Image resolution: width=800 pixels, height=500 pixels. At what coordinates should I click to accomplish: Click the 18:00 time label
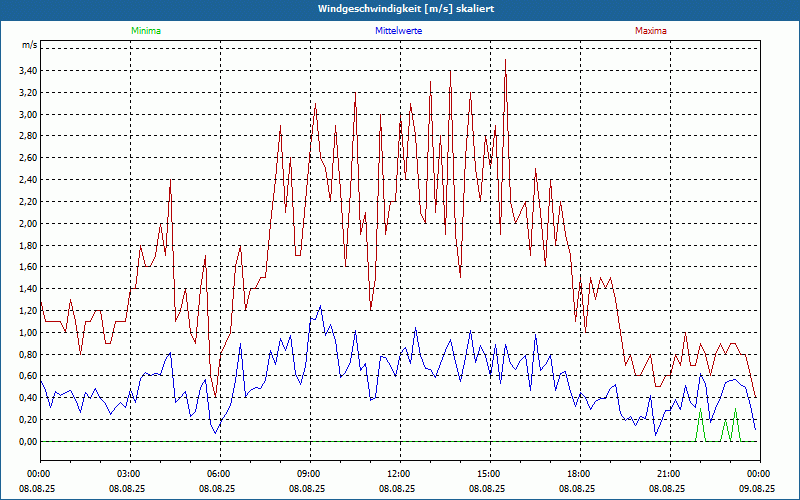(580, 474)
